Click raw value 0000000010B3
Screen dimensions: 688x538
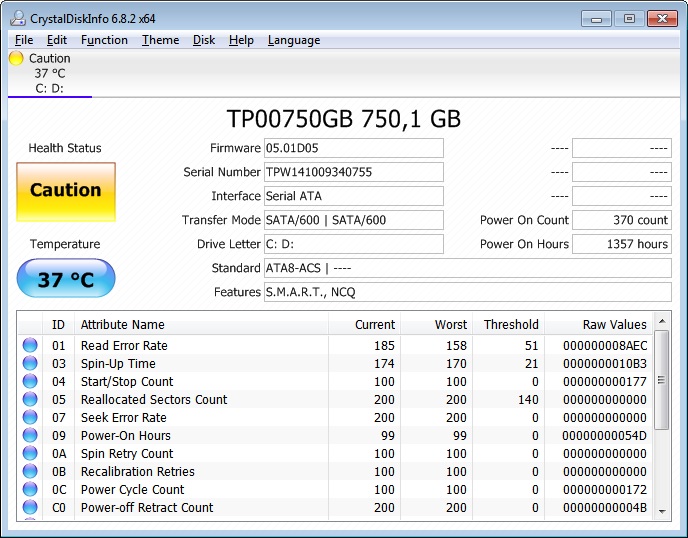pyautogui.click(x=605, y=363)
